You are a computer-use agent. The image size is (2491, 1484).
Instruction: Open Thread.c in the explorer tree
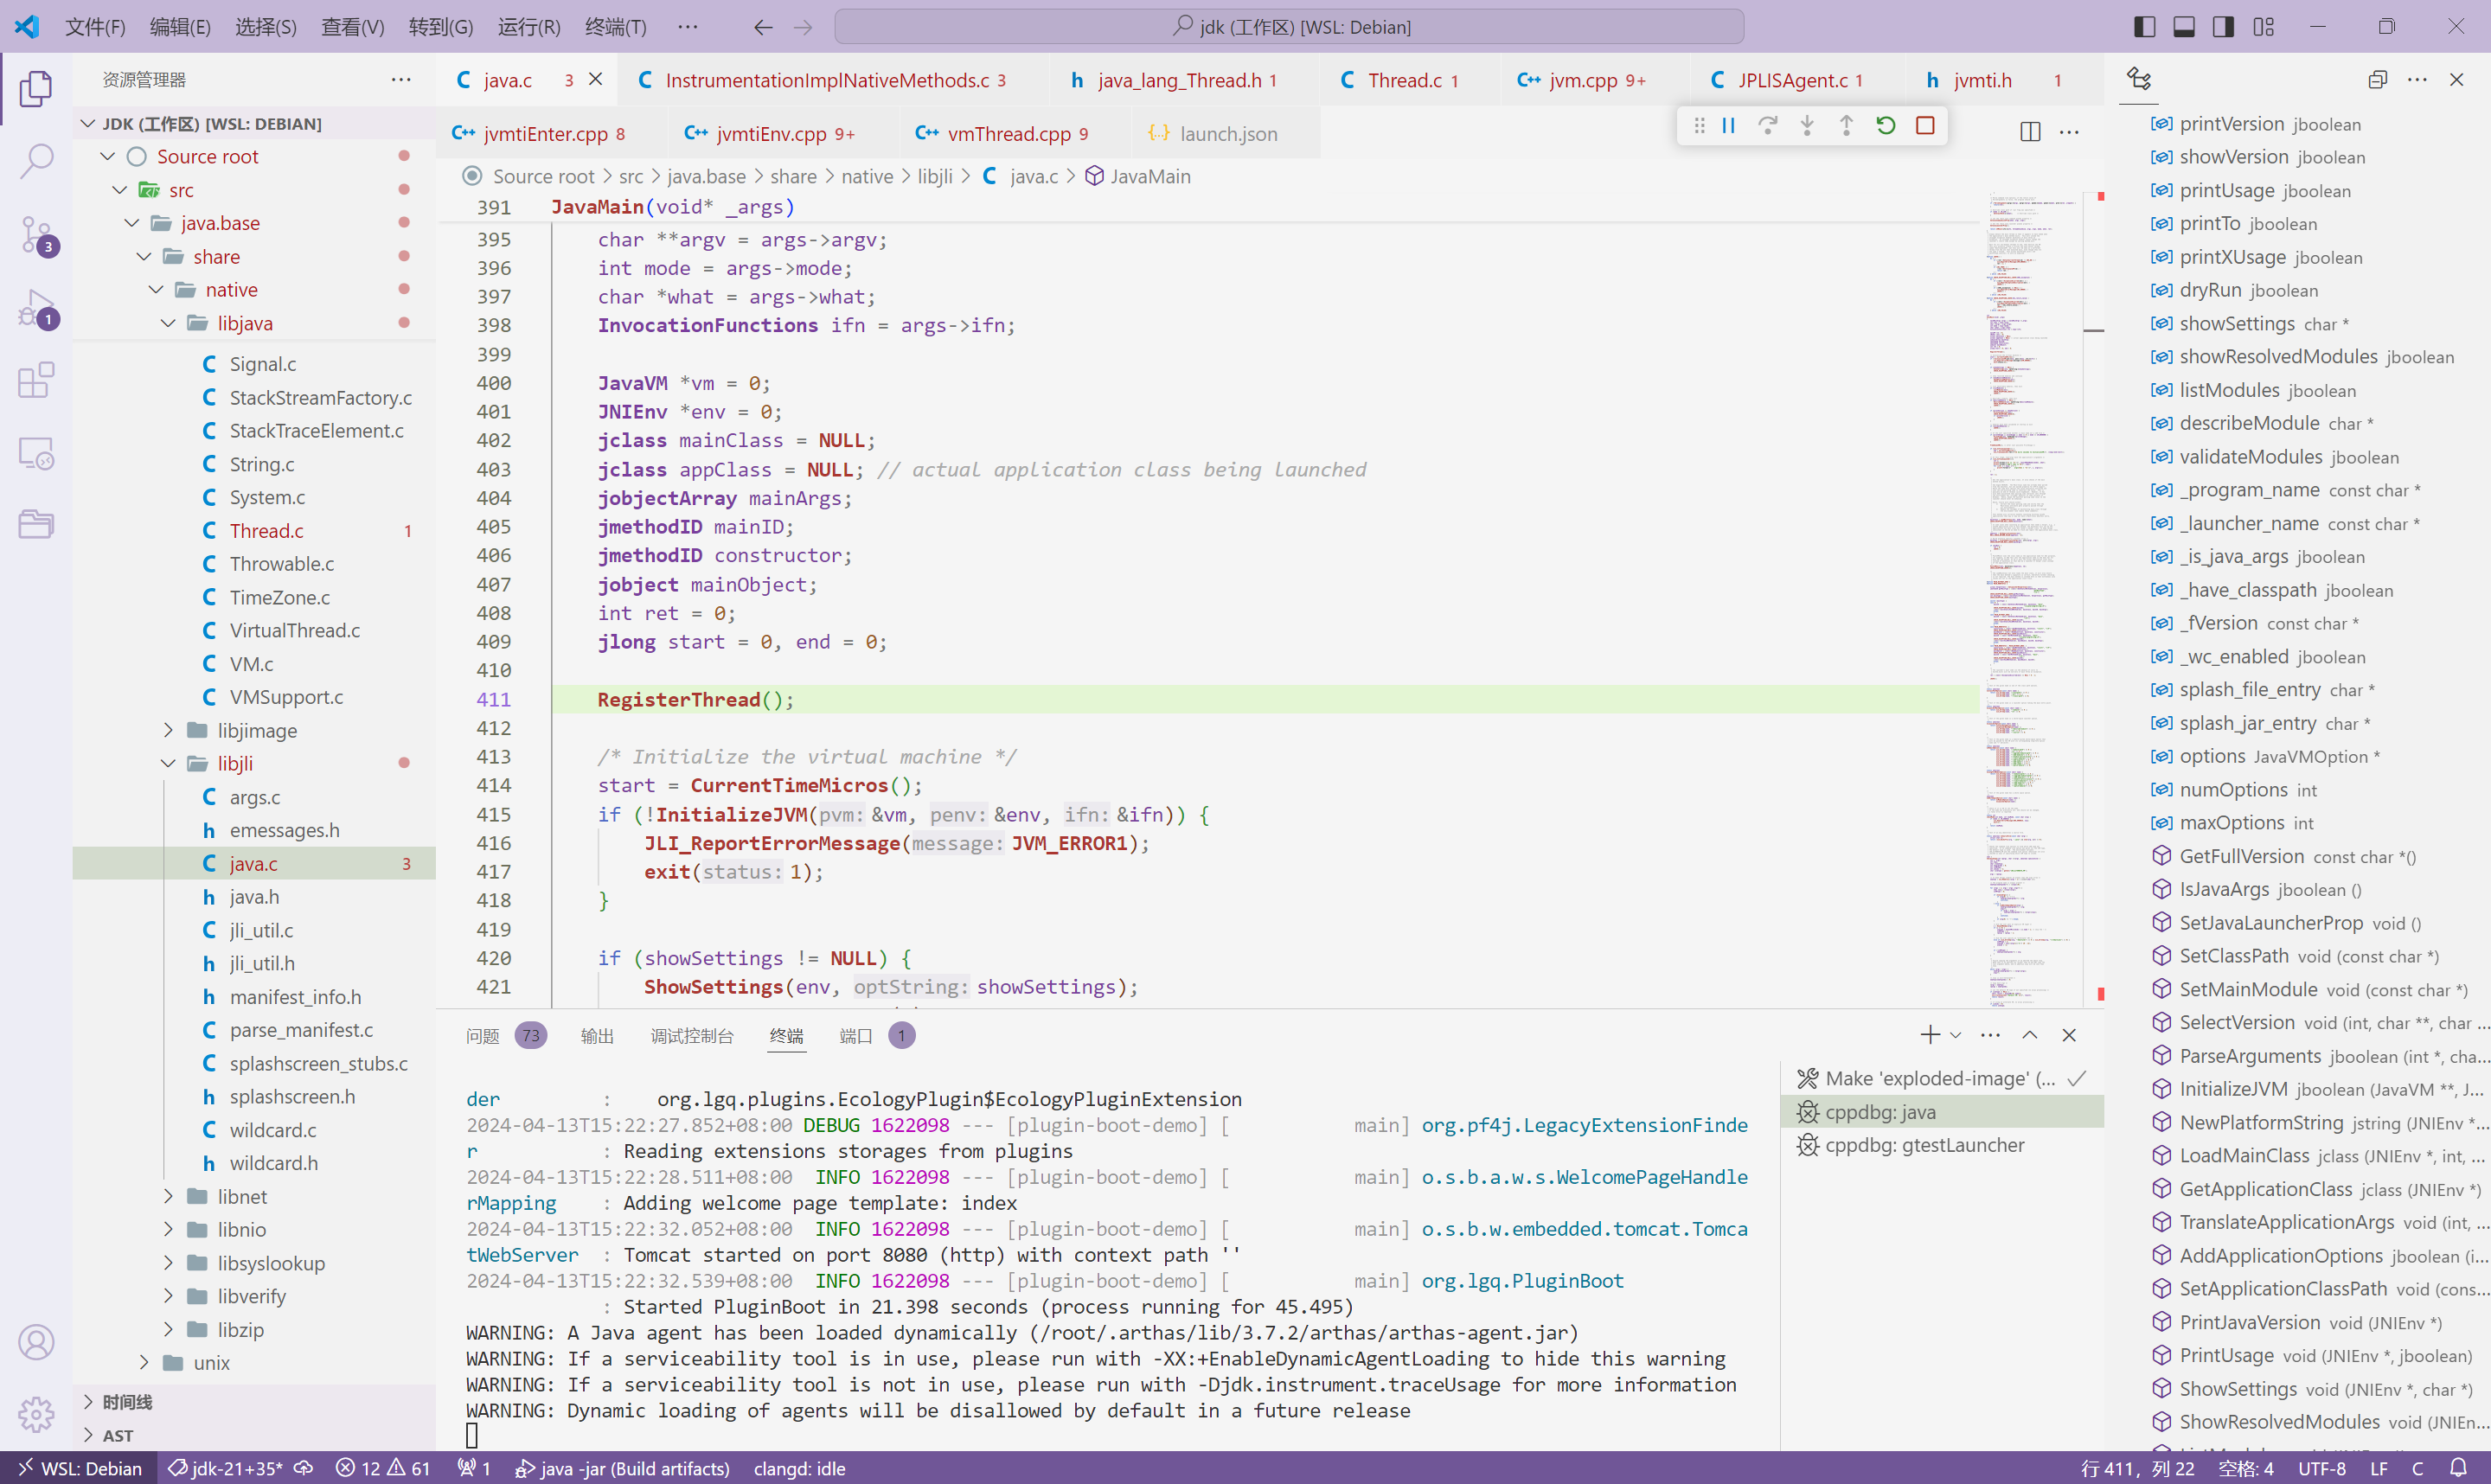[254, 530]
